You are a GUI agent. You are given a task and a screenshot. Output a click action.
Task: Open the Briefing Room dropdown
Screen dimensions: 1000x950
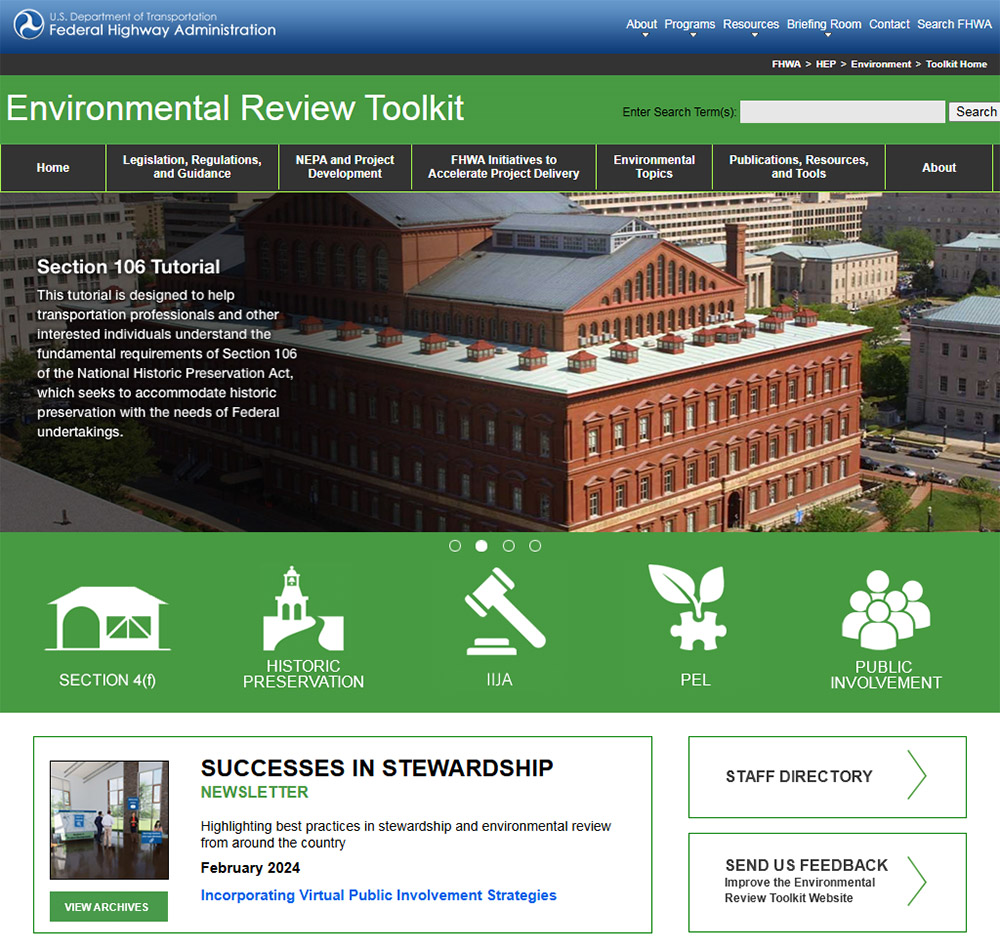(823, 24)
